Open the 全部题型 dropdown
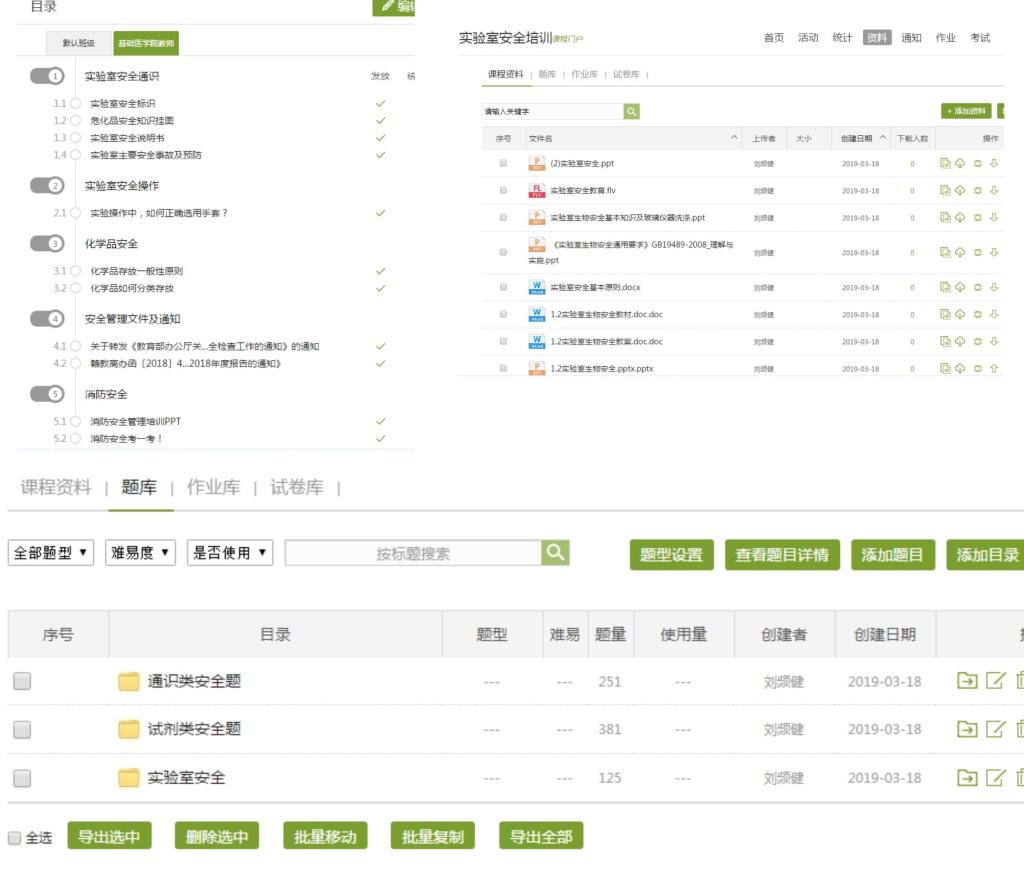Image resolution: width=1024 pixels, height=879 pixels. (x=51, y=553)
